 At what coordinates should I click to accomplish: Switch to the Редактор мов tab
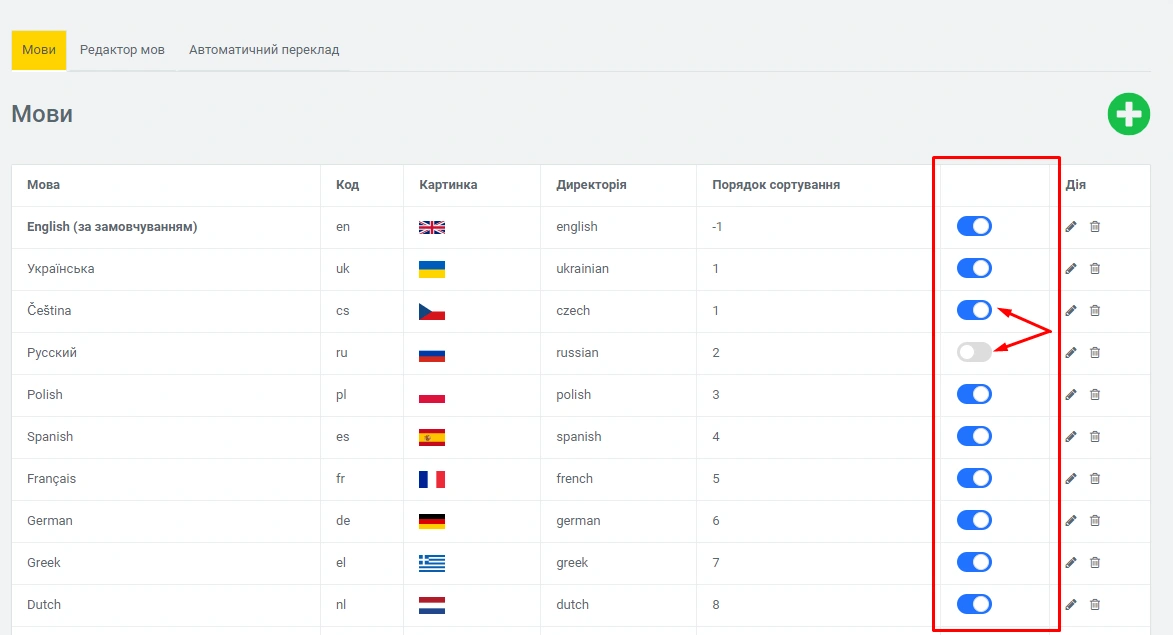coord(122,50)
